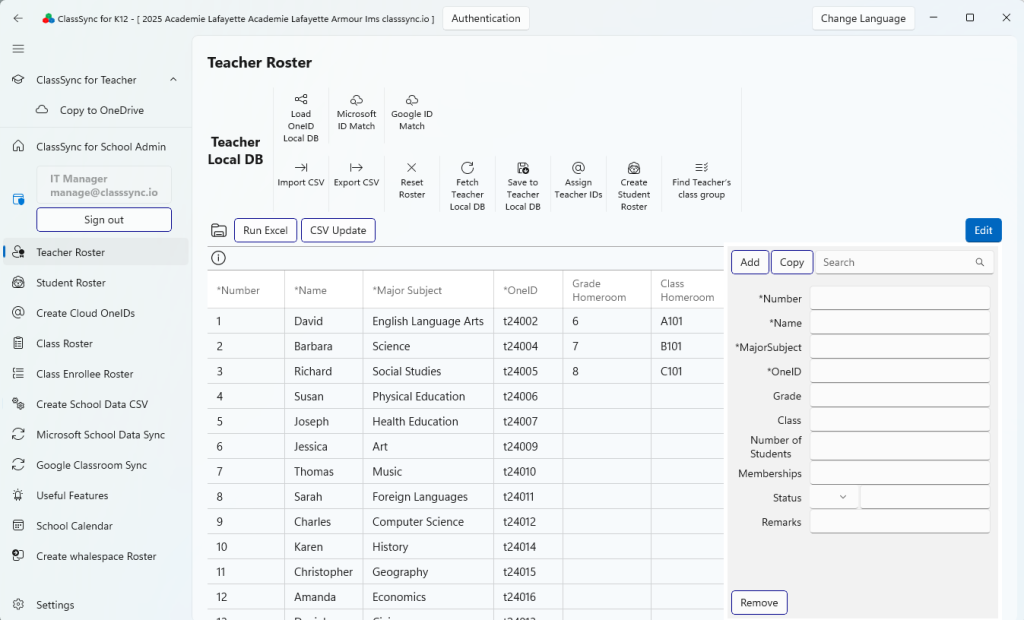This screenshot has height=620, width=1024.
Task: Select the Richard Social Studies row
Action: tap(465, 371)
